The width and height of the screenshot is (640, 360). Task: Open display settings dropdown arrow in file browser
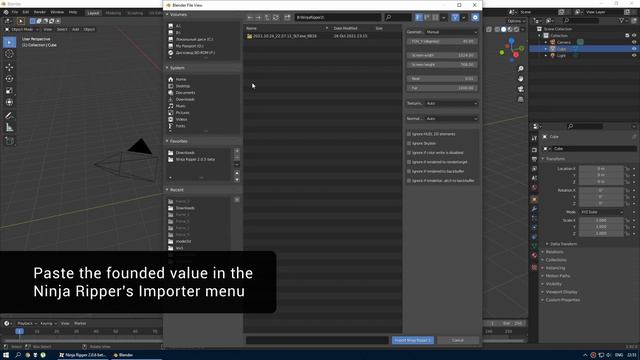click(x=444, y=18)
